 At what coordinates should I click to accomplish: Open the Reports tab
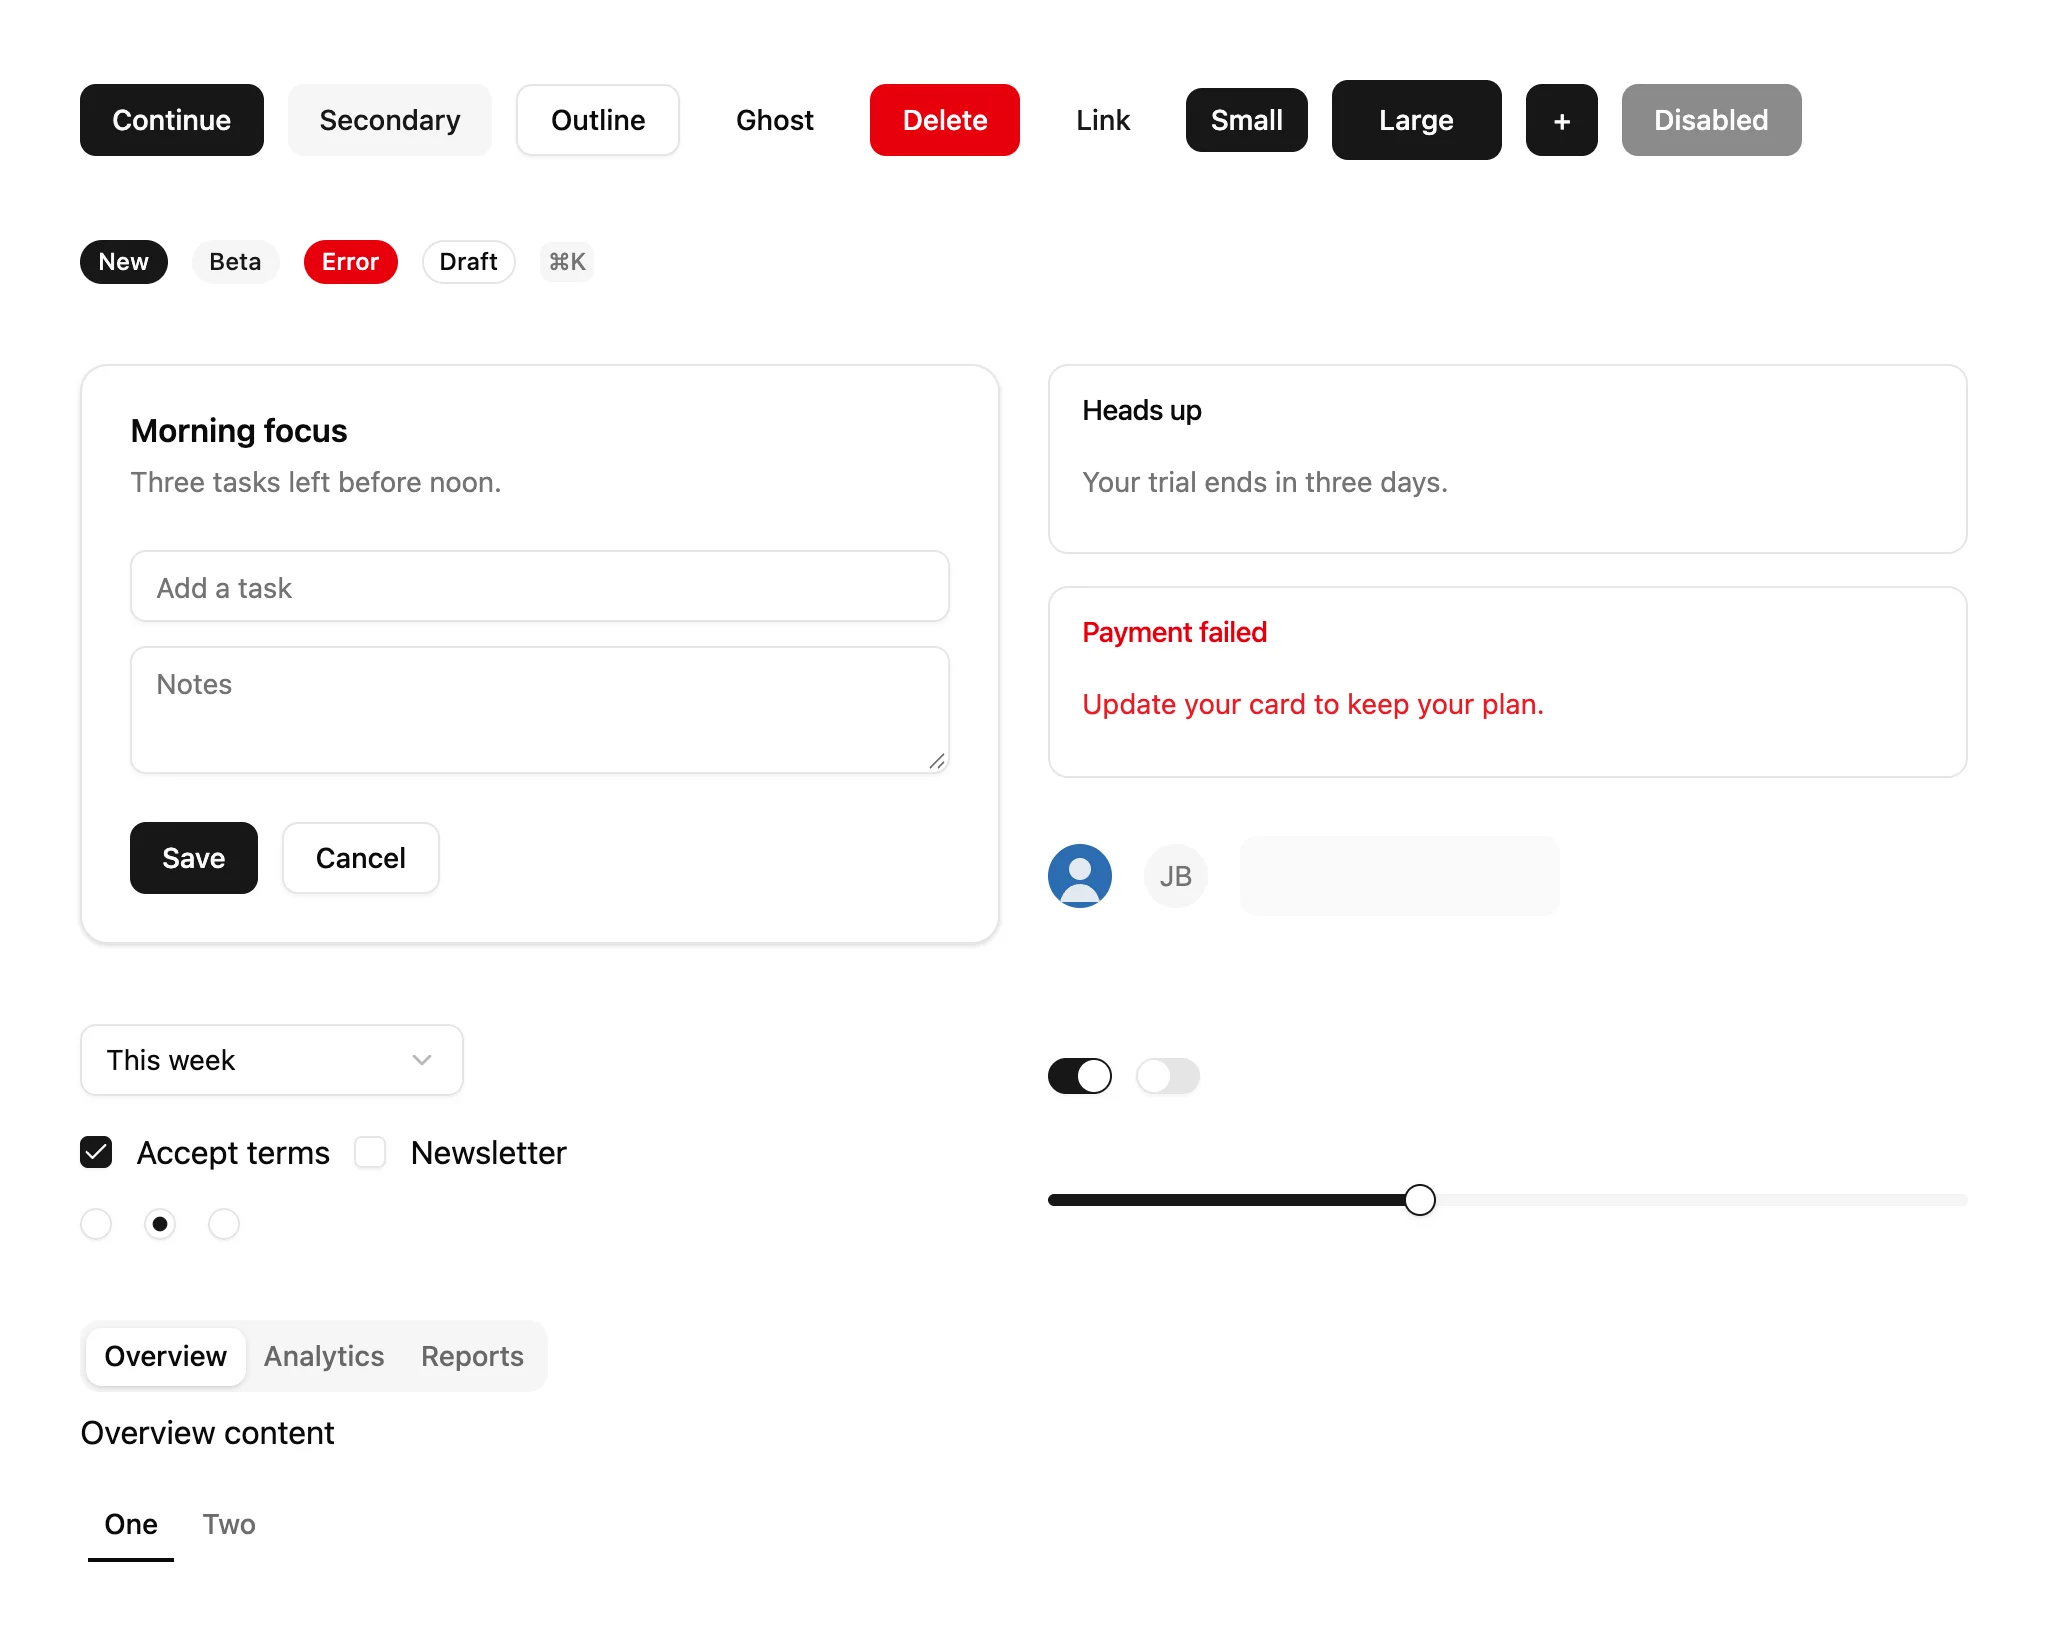click(472, 1356)
